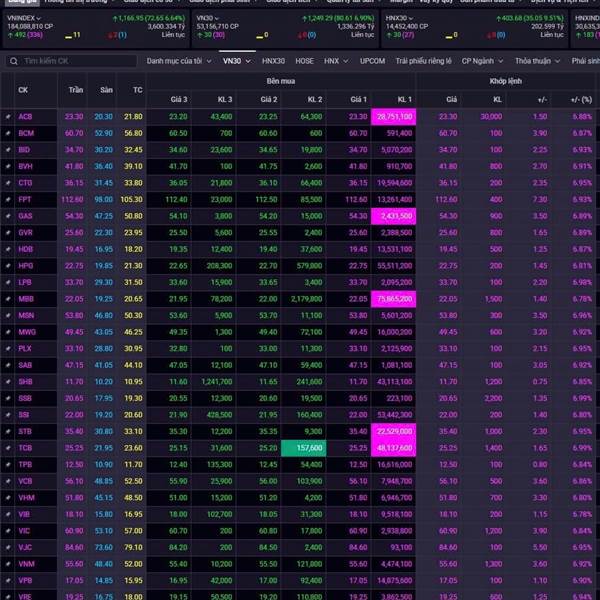Pin the TCB row
Image resolution: width=600 pixels, height=600 pixels.
click(x=8, y=448)
